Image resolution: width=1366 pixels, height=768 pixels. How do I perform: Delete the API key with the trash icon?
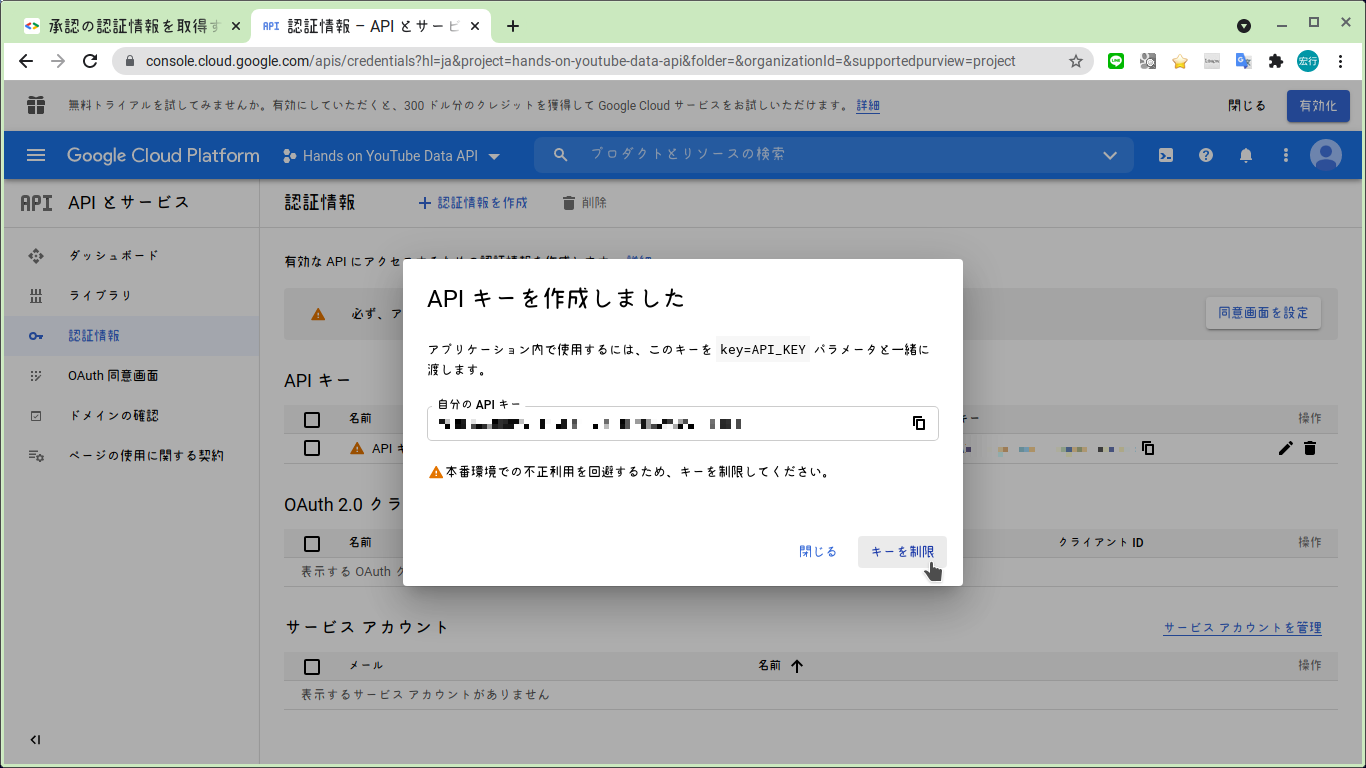(1311, 448)
